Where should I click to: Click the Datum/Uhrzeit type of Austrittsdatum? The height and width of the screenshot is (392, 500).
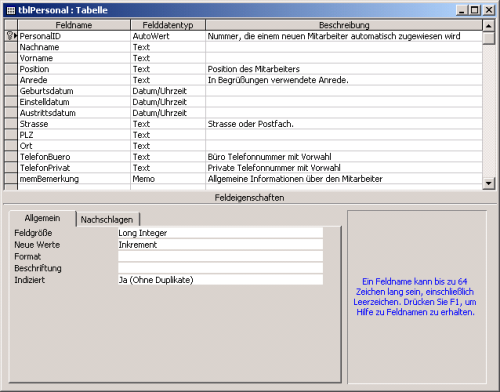pos(168,113)
